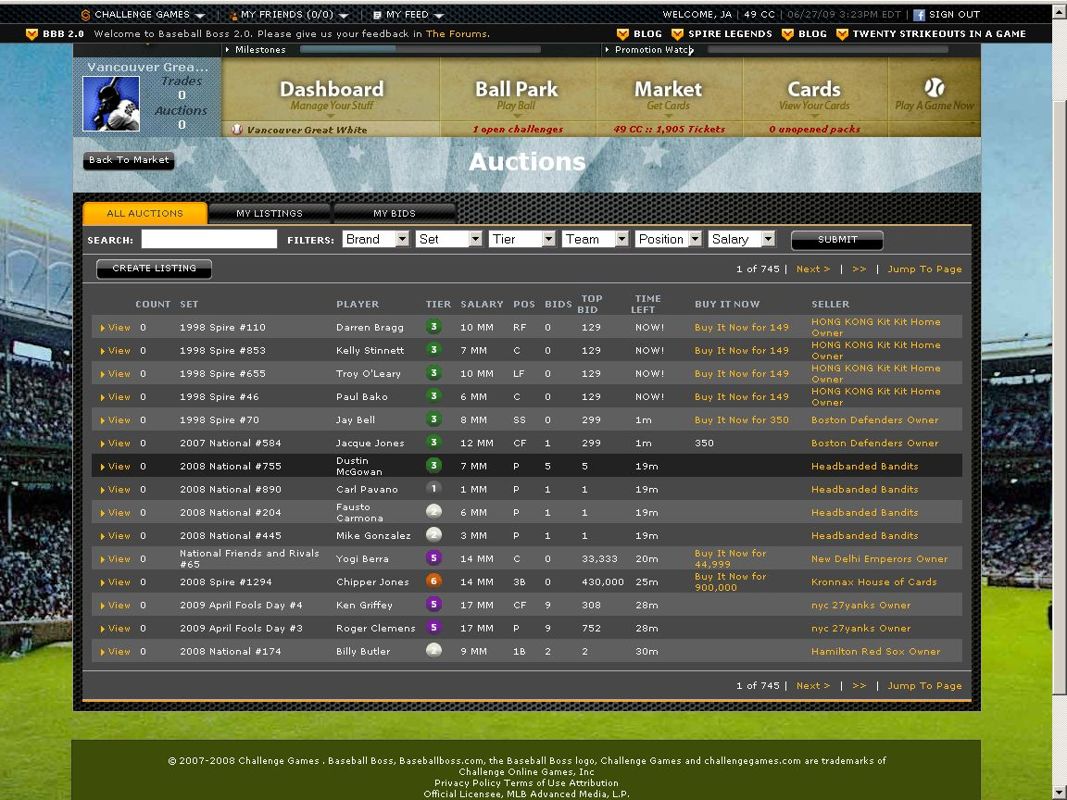This screenshot has height=800, width=1067.
Task: Click the orange tier 6 badge for Chipper Jones
Action: (x=433, y=581)
